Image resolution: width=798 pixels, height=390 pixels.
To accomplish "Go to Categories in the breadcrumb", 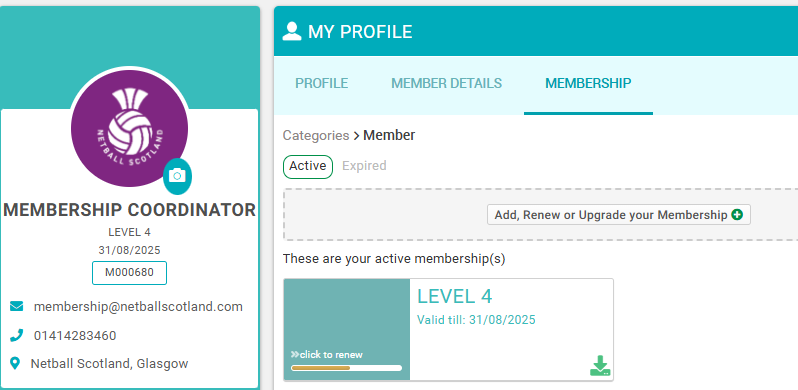I will [x=316, y=135].
